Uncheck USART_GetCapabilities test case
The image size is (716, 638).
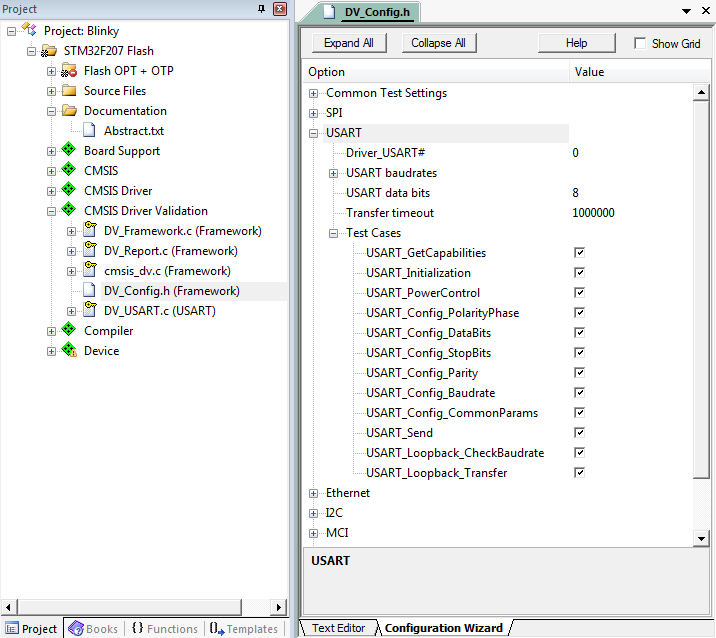579,253
